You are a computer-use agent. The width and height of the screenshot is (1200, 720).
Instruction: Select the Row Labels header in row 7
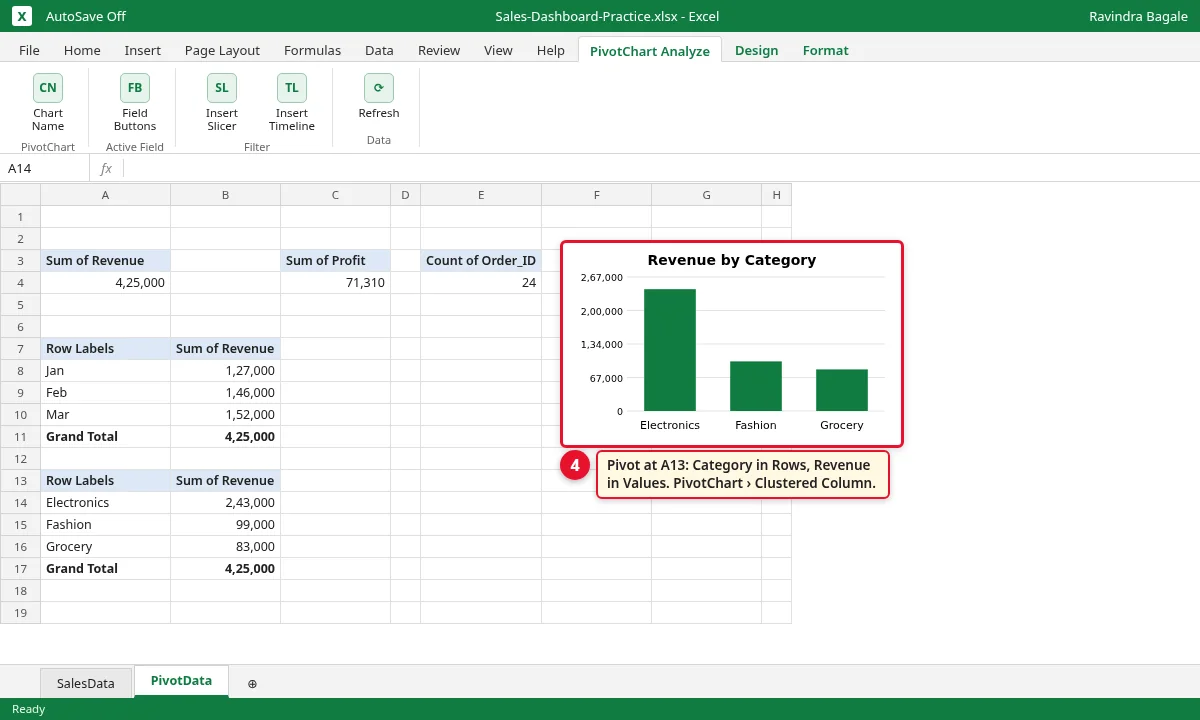click(x=106, y=349)
